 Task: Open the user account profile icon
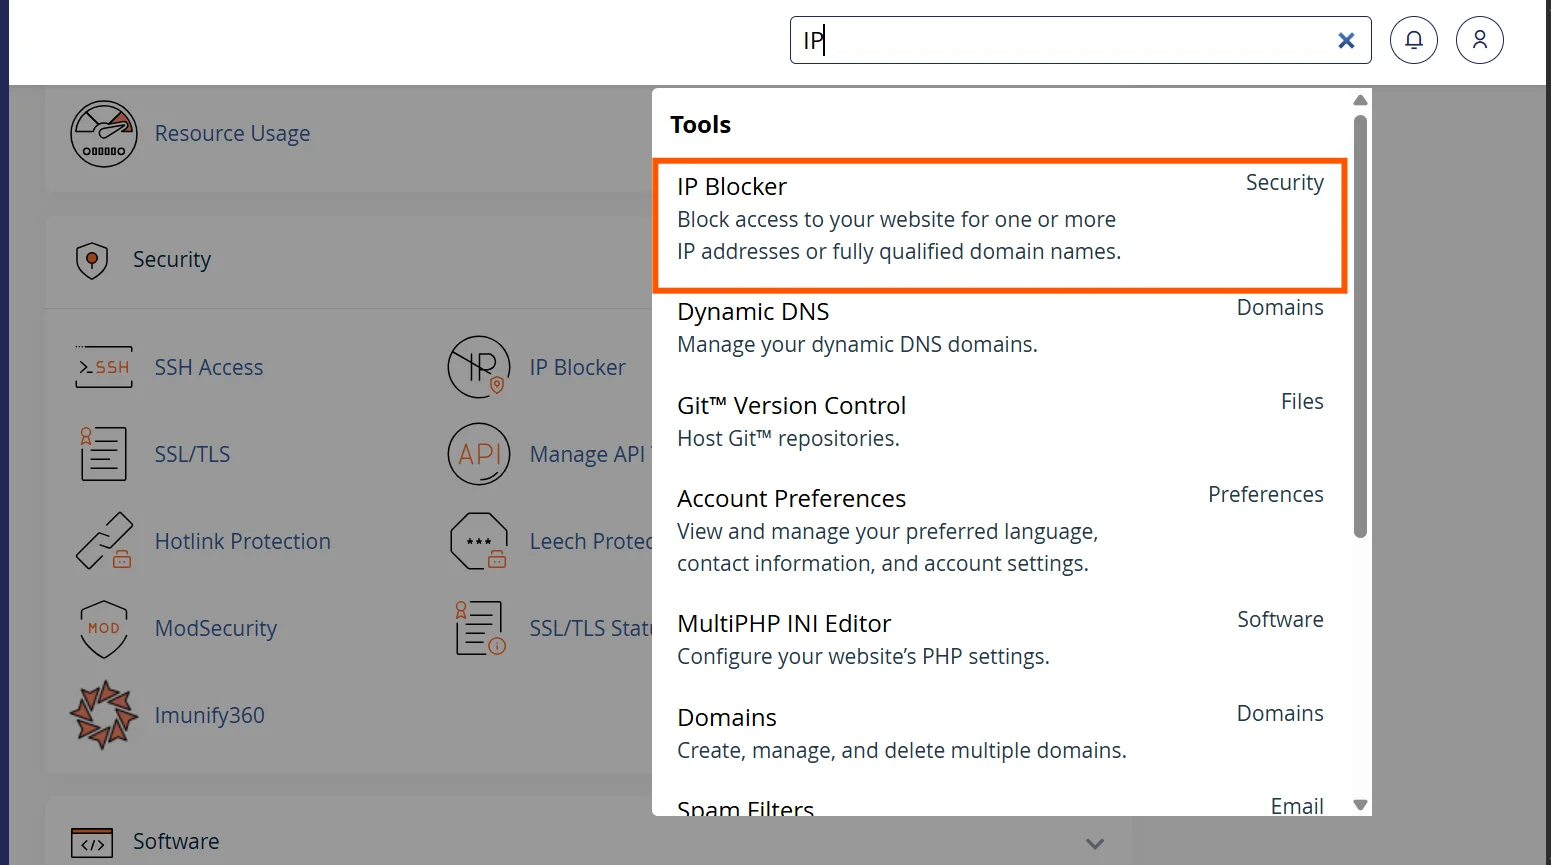(x=1480, y=40)
